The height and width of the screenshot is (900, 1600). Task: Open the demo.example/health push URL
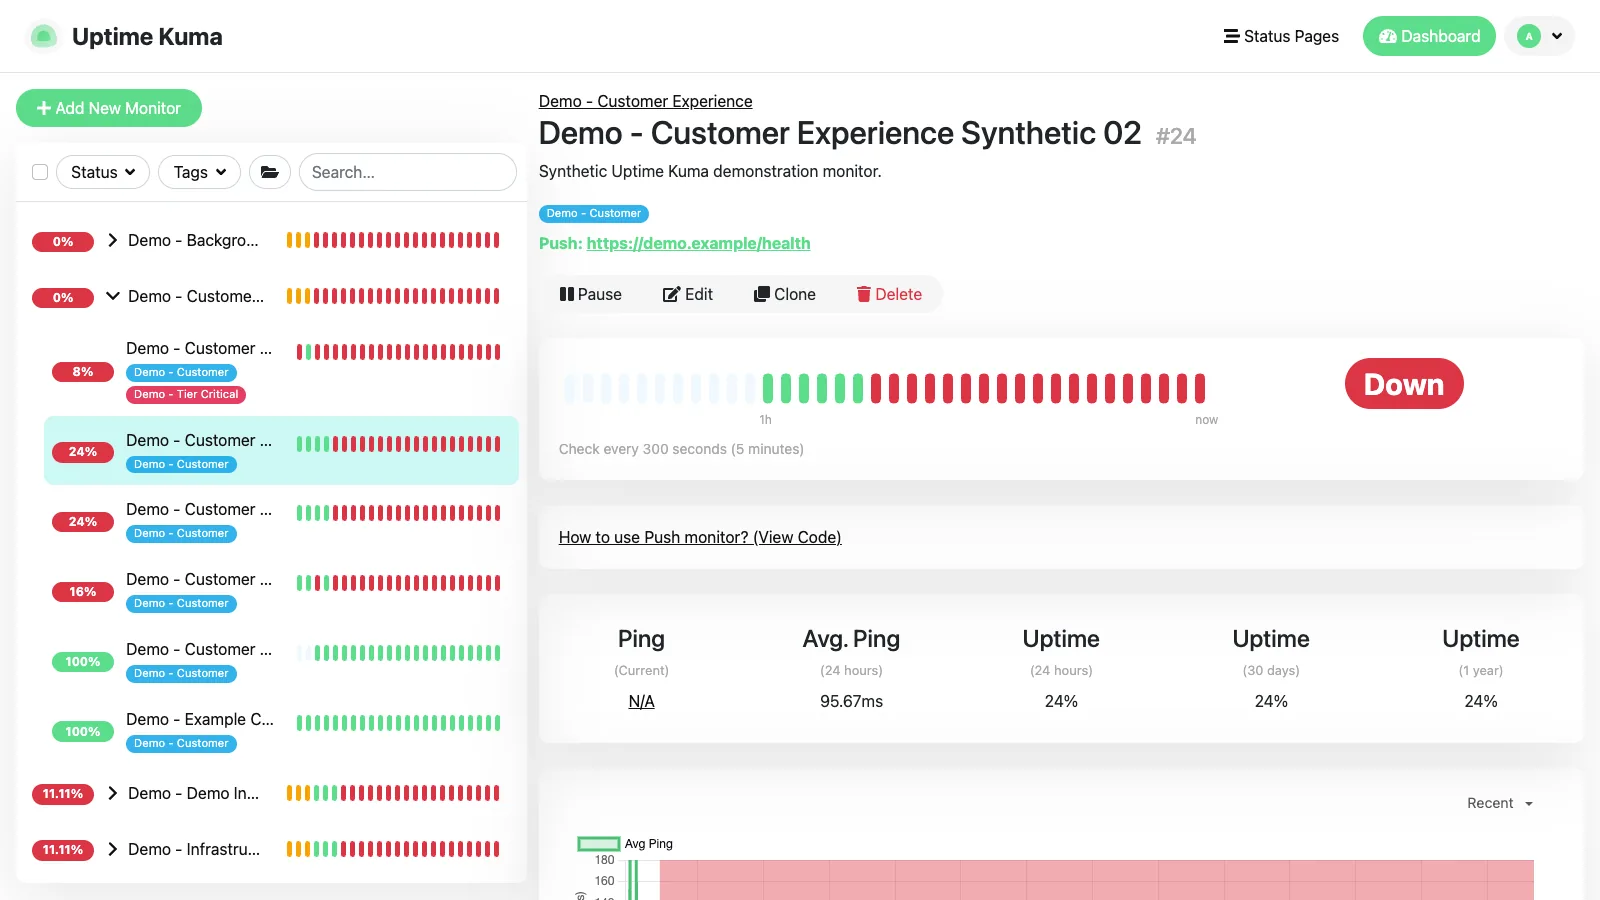(698, 243)
